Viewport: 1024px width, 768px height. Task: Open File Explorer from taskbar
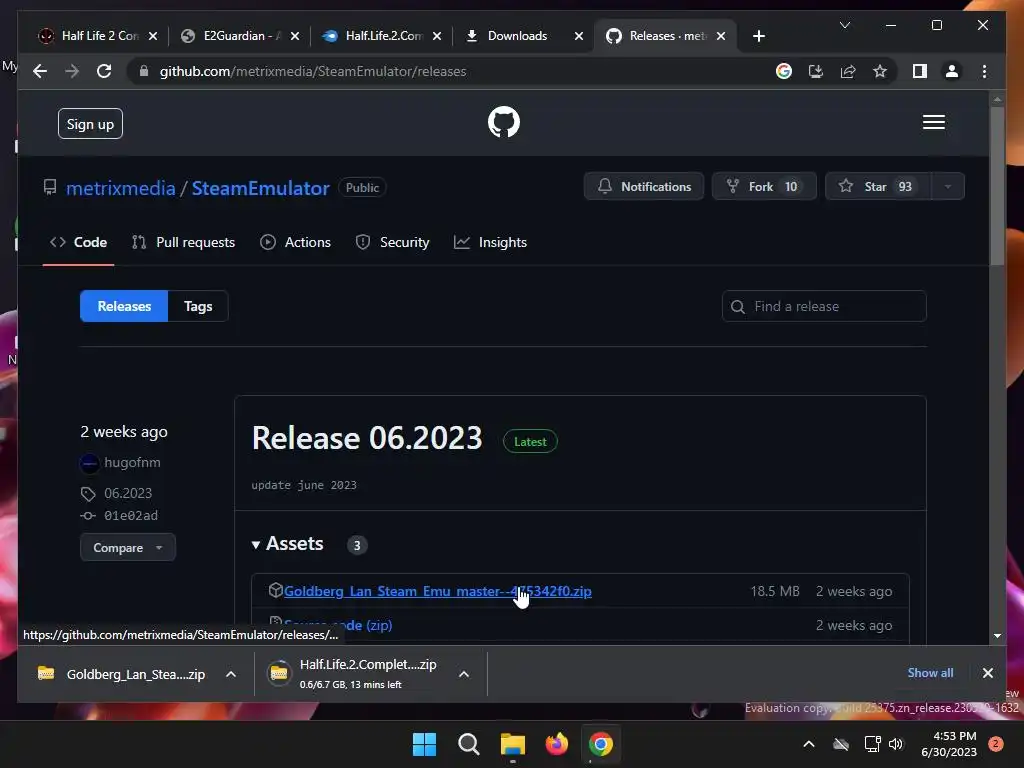point(513,744)
